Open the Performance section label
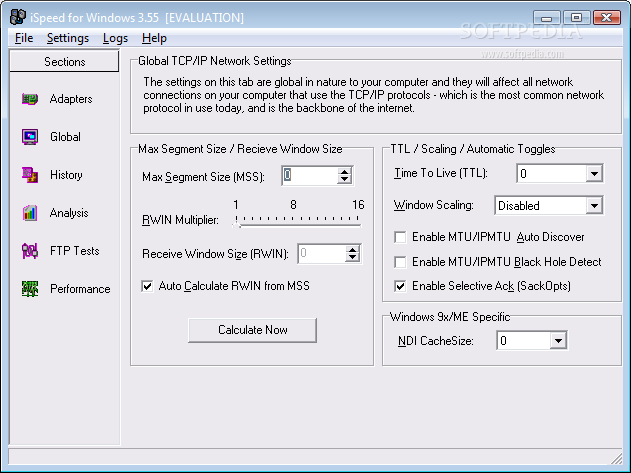This screenshot has width=631, height=473. 80,289
